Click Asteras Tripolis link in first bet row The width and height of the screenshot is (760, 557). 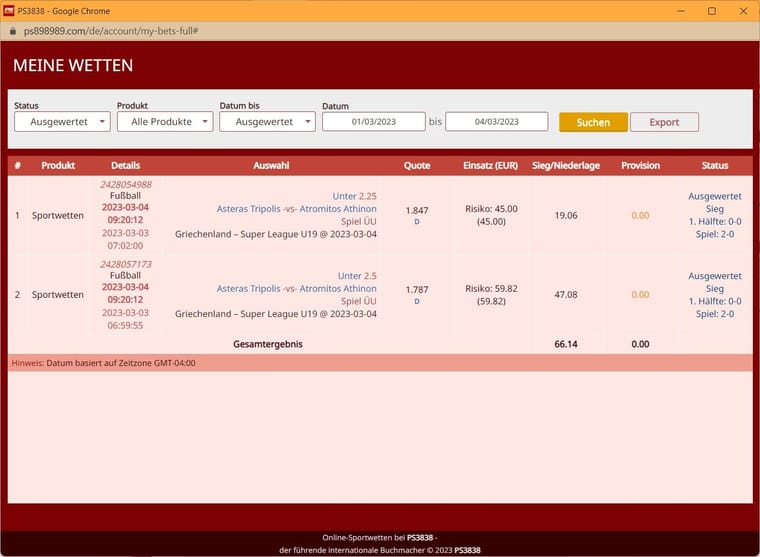click(x=248, y=209)
